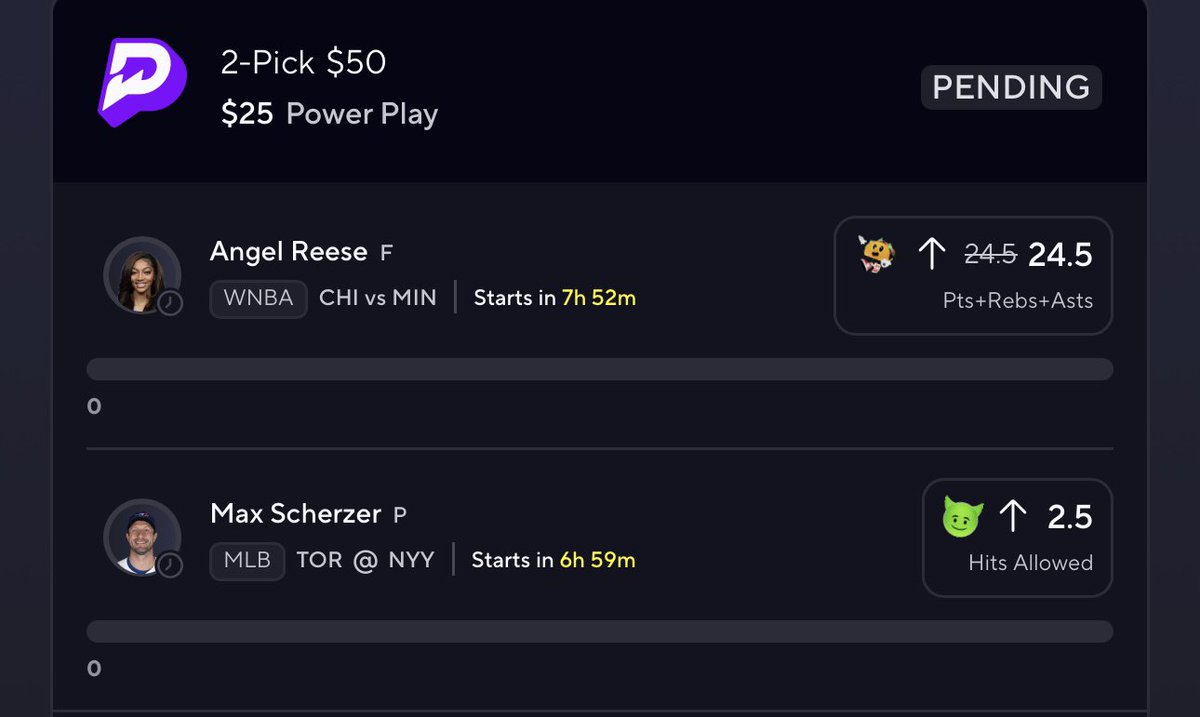The image size is (1200, 717).
Task: Select the MLB league tag
Action: (x=247, y=560)
